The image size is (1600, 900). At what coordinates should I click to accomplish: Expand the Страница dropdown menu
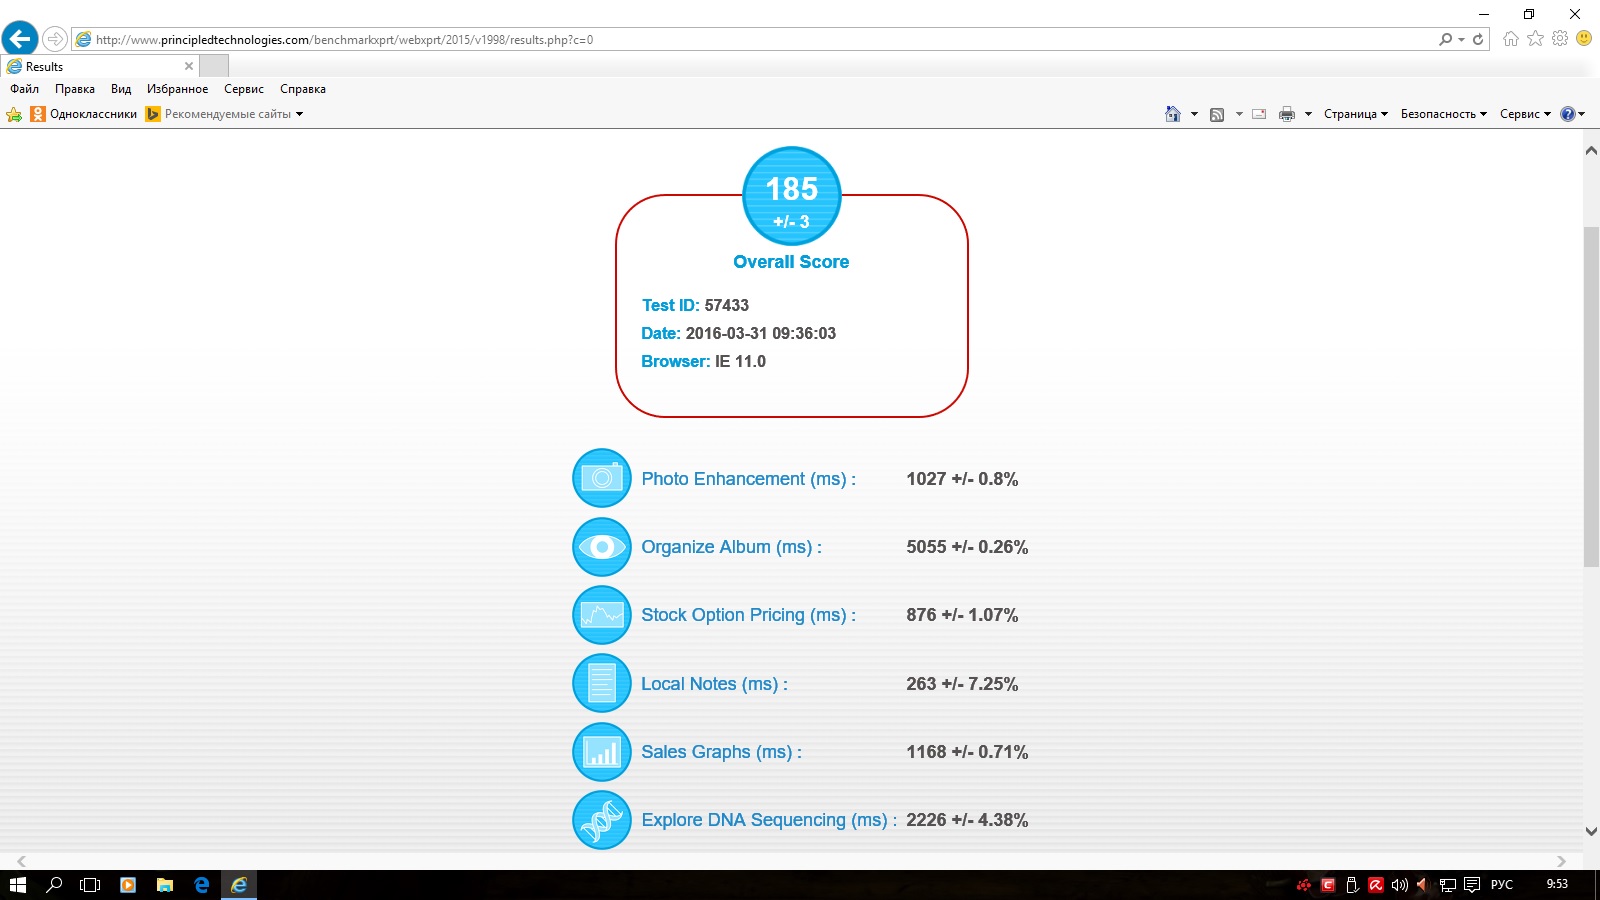pos(1355,114)
